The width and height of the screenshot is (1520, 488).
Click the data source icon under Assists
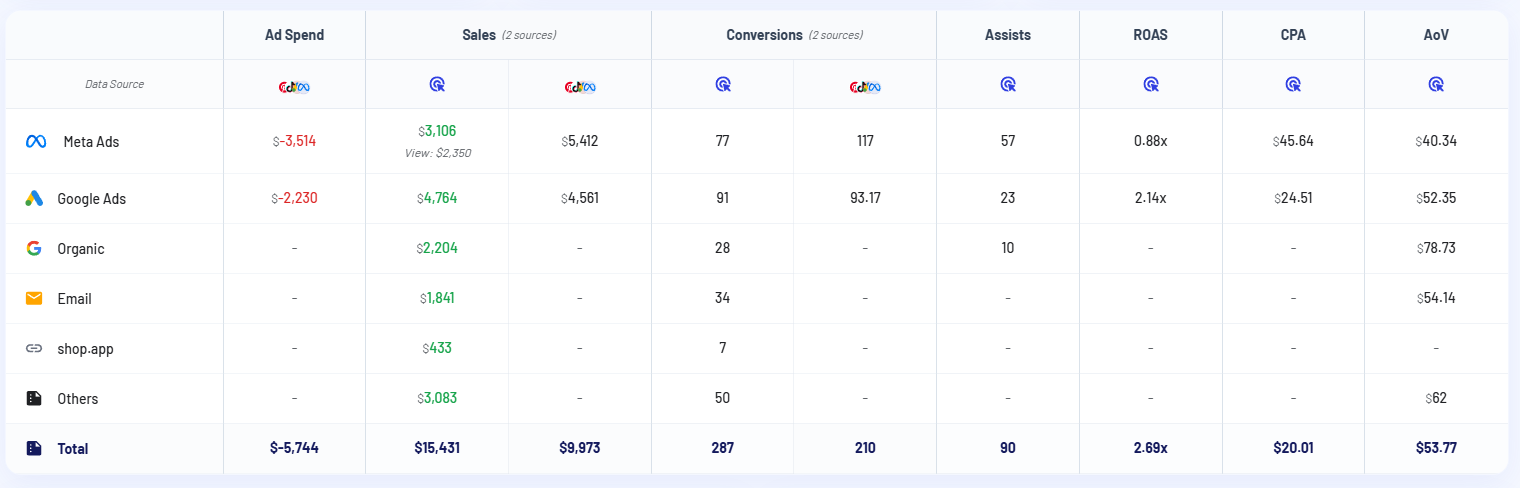pos(1007,85)
